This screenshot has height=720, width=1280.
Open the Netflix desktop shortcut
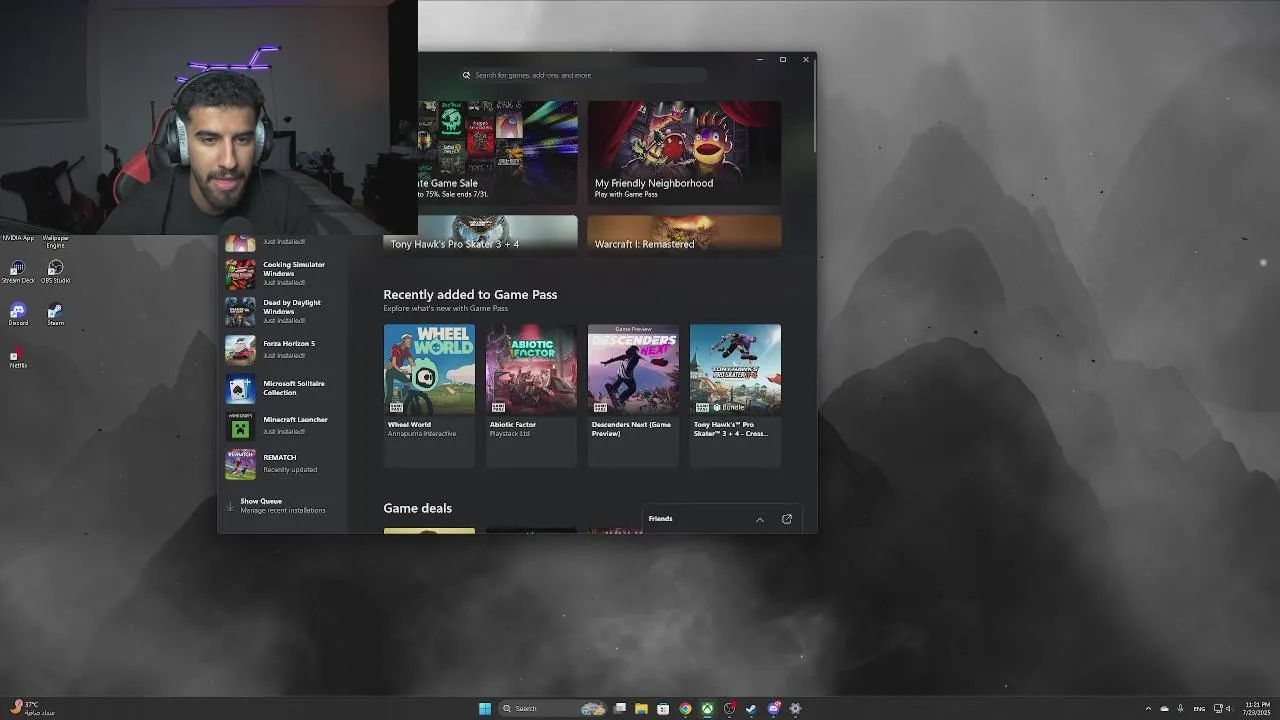18,357
